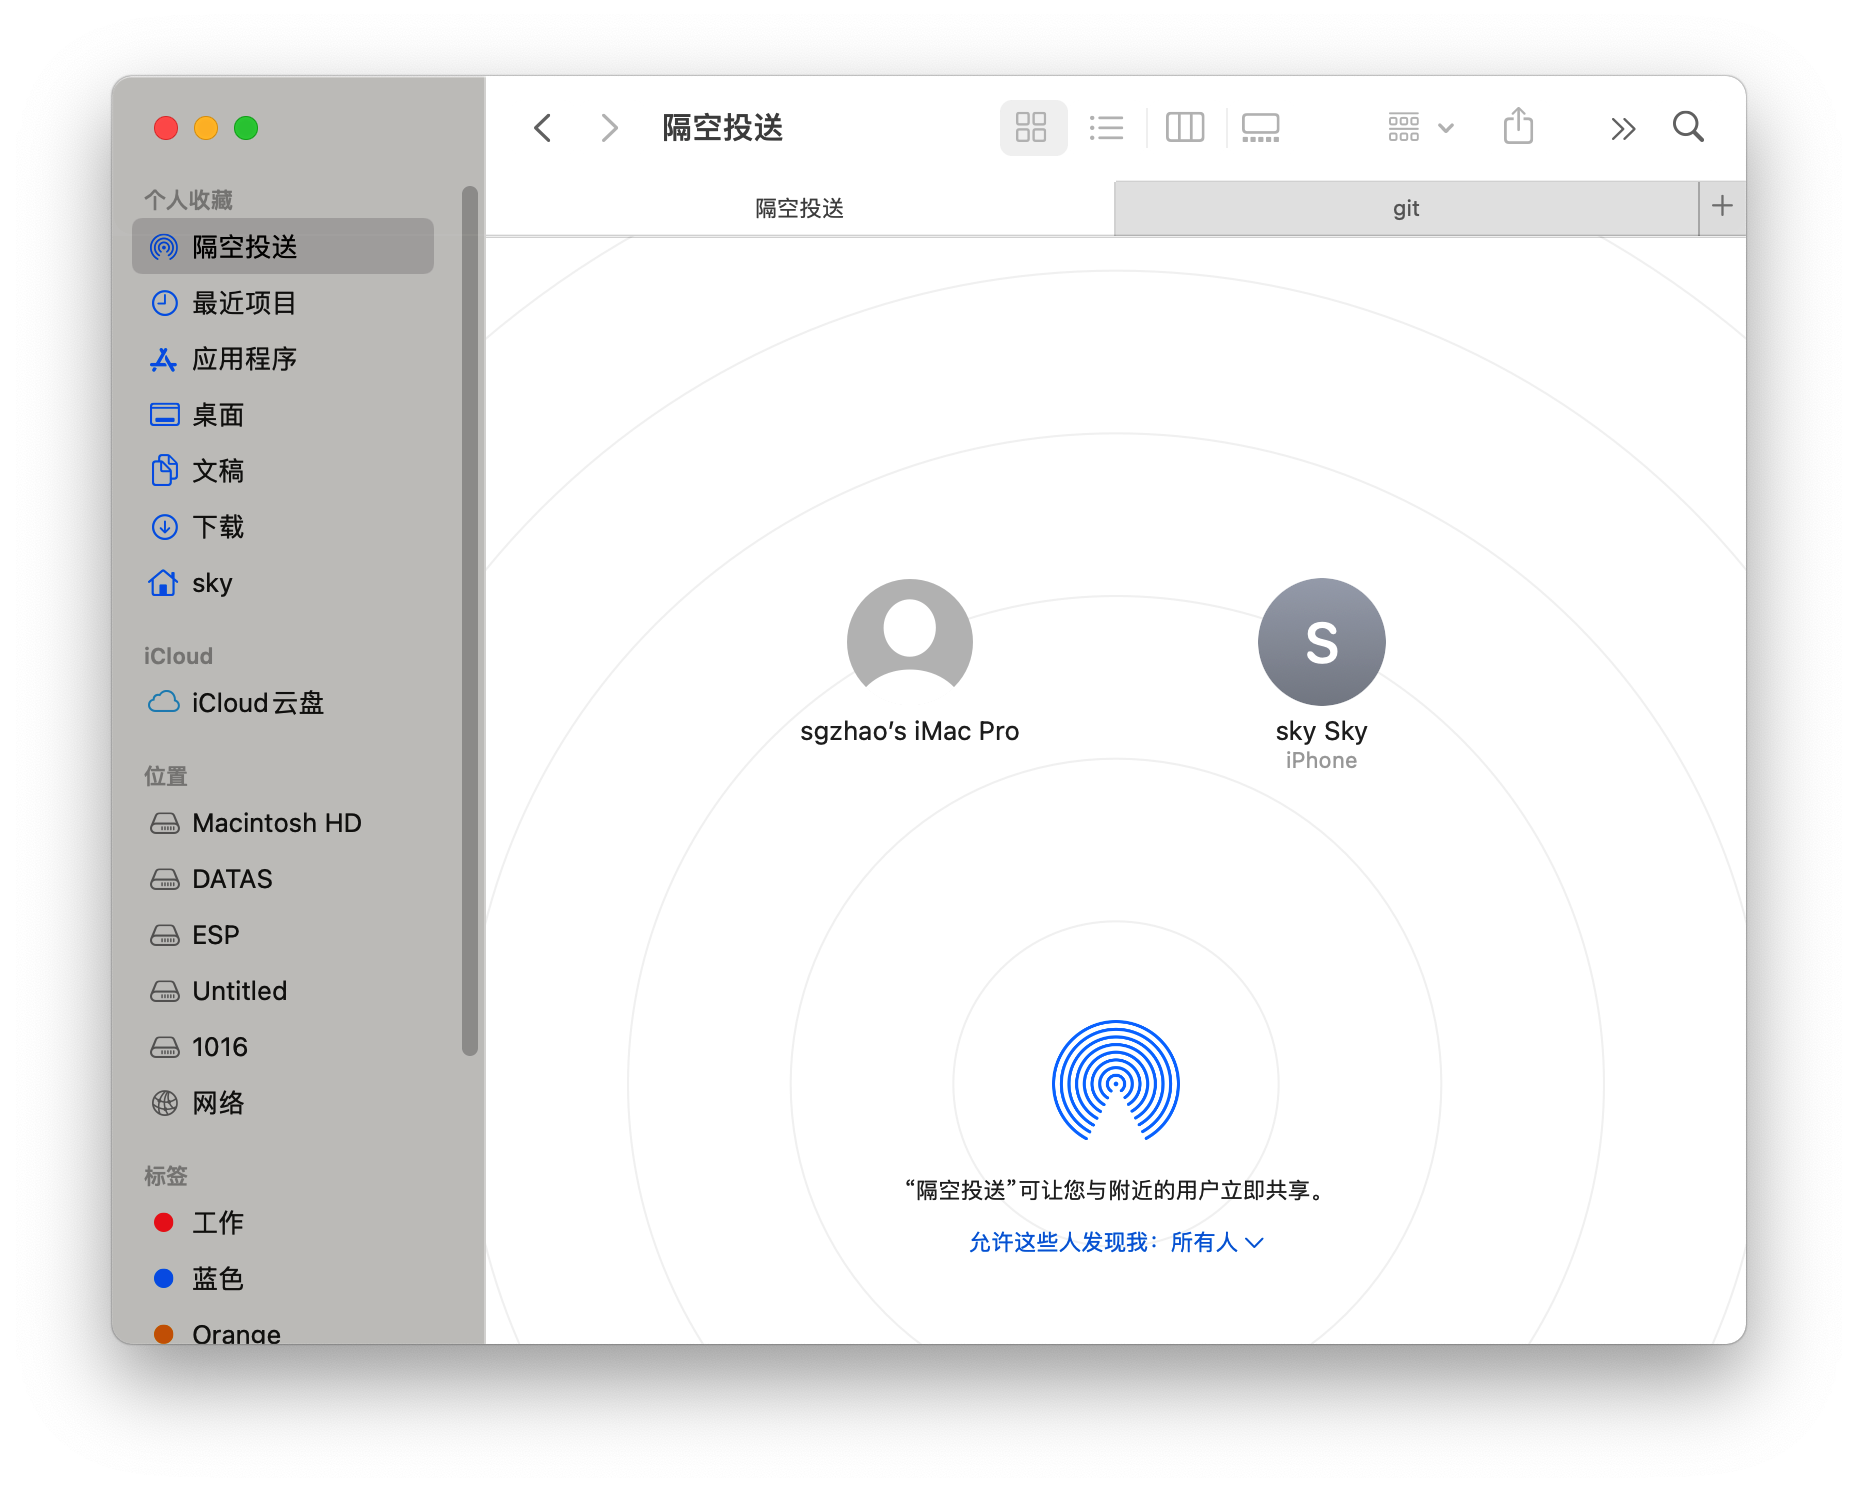Switch to icon grid view
Image resolution: width=1858 pixels, height=1492 pixels.
(1031, 127)
